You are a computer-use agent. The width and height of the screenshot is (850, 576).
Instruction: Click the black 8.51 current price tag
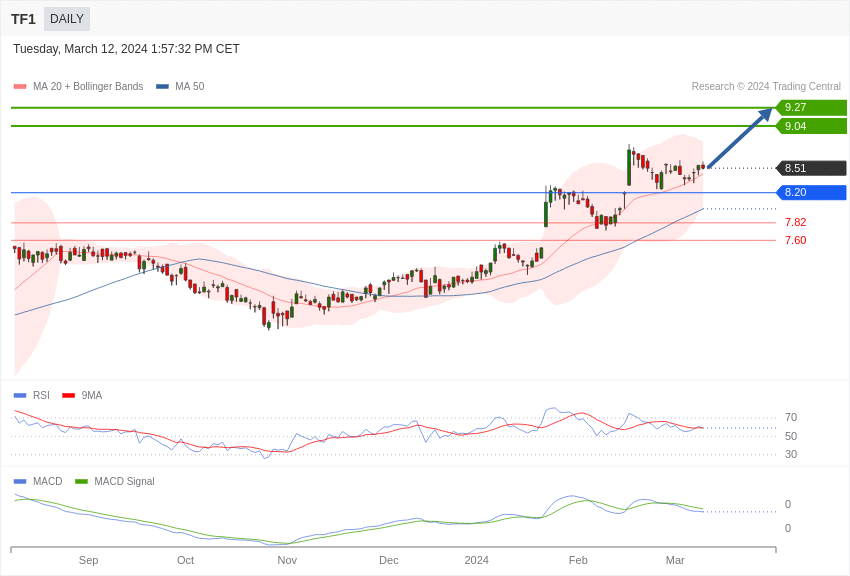(x=811, y=168)
